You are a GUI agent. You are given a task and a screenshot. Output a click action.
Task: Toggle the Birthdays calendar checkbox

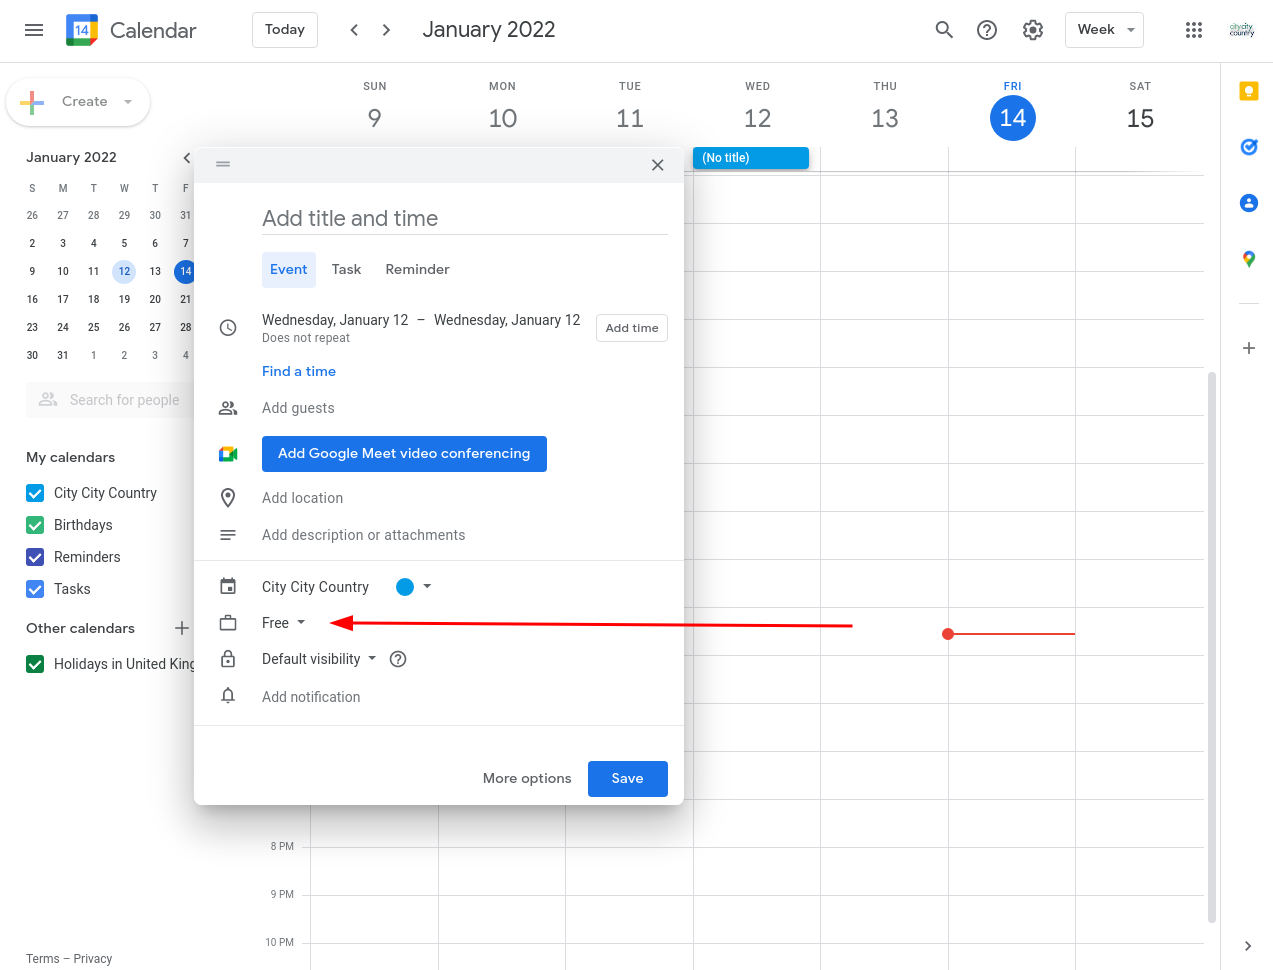pos(35,525)
